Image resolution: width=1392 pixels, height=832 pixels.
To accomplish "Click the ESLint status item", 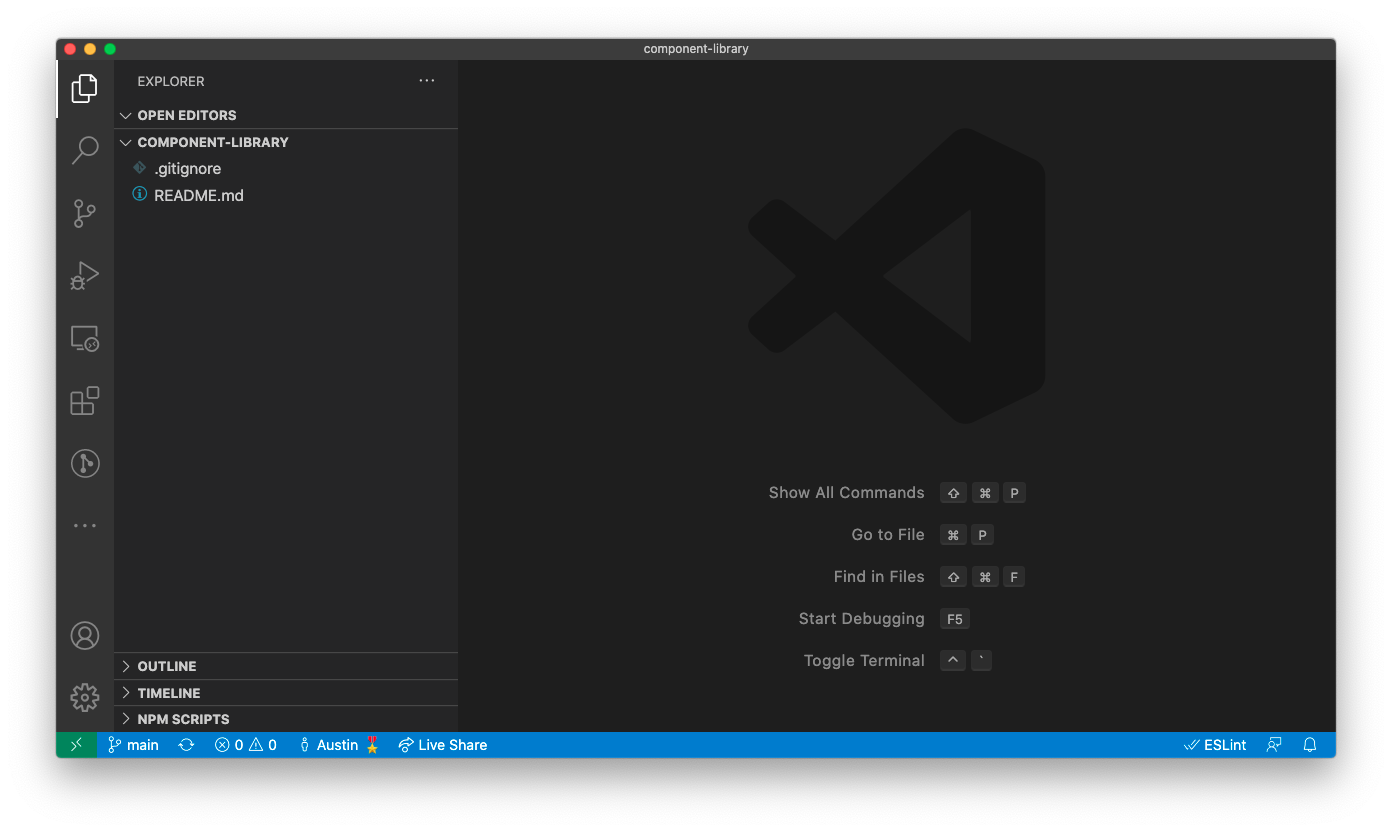I will 1215,745.
